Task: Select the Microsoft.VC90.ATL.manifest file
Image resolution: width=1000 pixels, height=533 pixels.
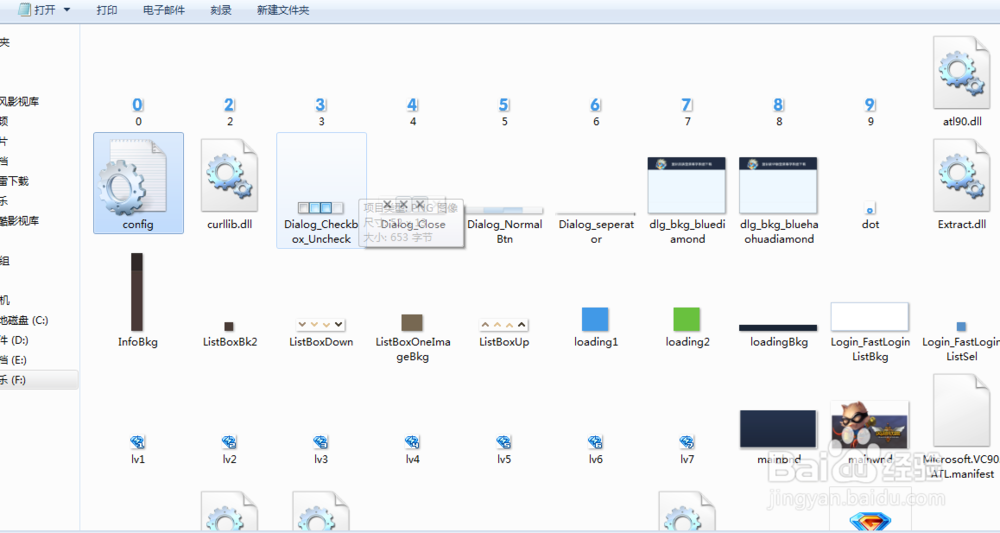Action: point(962,411)
